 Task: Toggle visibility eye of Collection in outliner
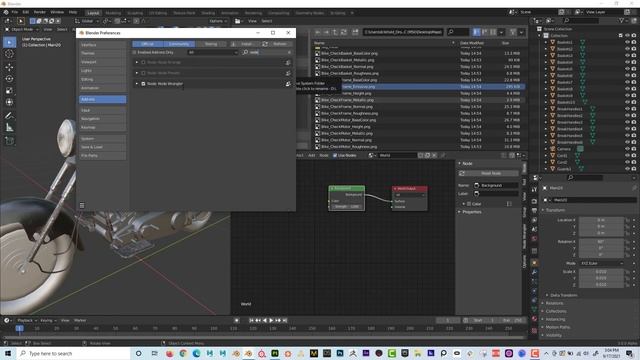(627, 36)
